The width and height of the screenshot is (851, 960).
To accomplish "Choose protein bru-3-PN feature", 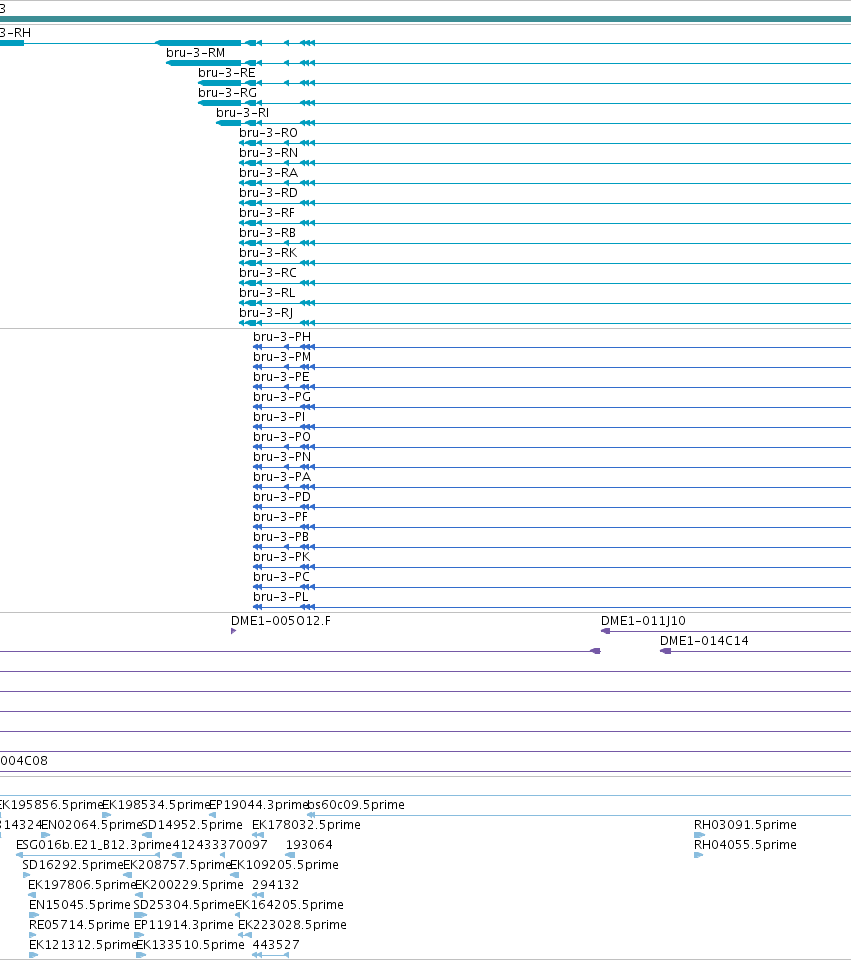I will (x=282, y=457).
